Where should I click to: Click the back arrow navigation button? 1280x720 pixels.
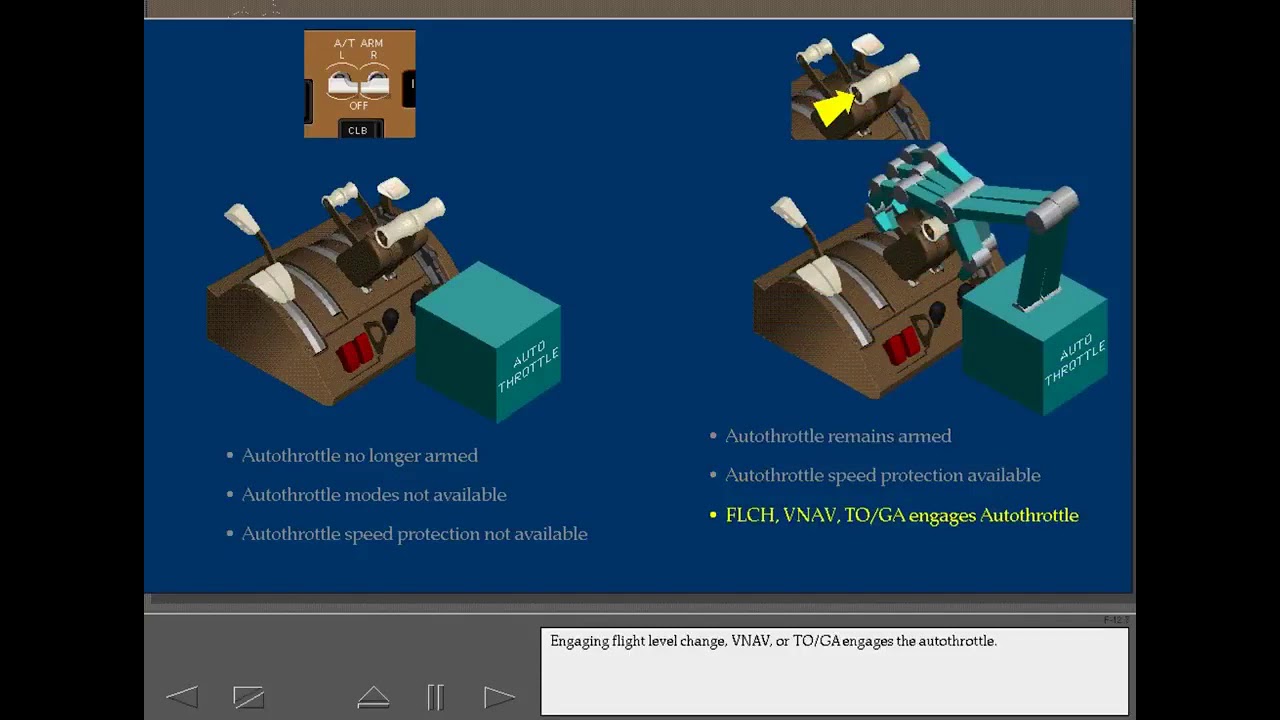[x=182, y=697]
